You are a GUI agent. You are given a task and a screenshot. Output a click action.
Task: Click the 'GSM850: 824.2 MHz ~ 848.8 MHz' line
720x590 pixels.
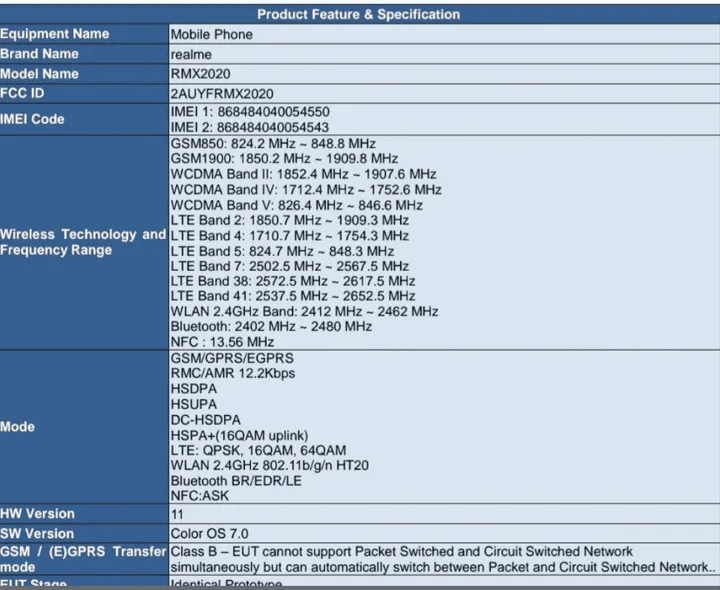coord(273,143)
